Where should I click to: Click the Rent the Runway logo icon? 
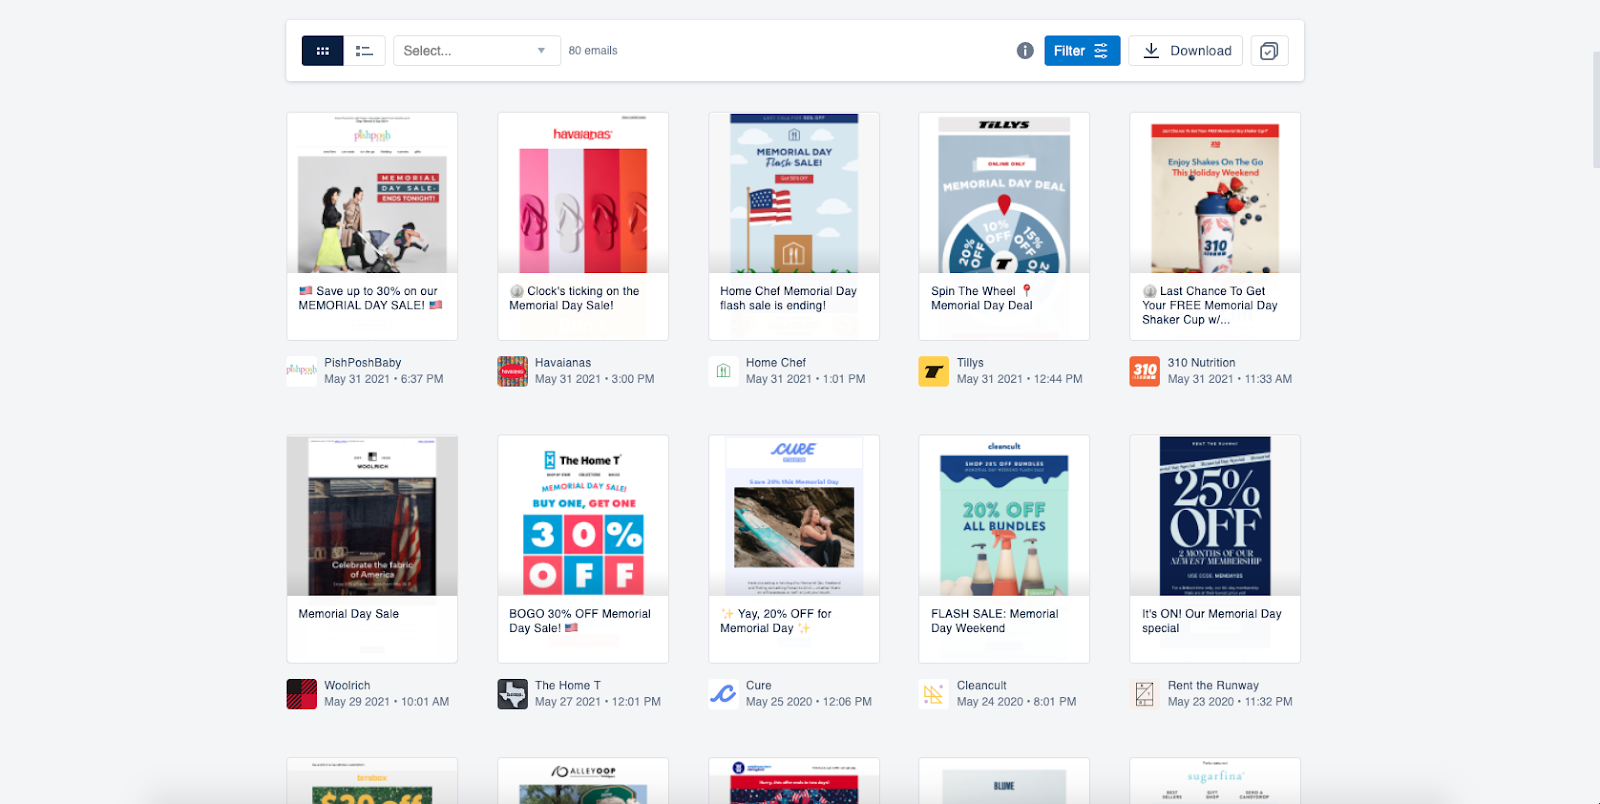pyautogui.click(x=1145, y=694)
